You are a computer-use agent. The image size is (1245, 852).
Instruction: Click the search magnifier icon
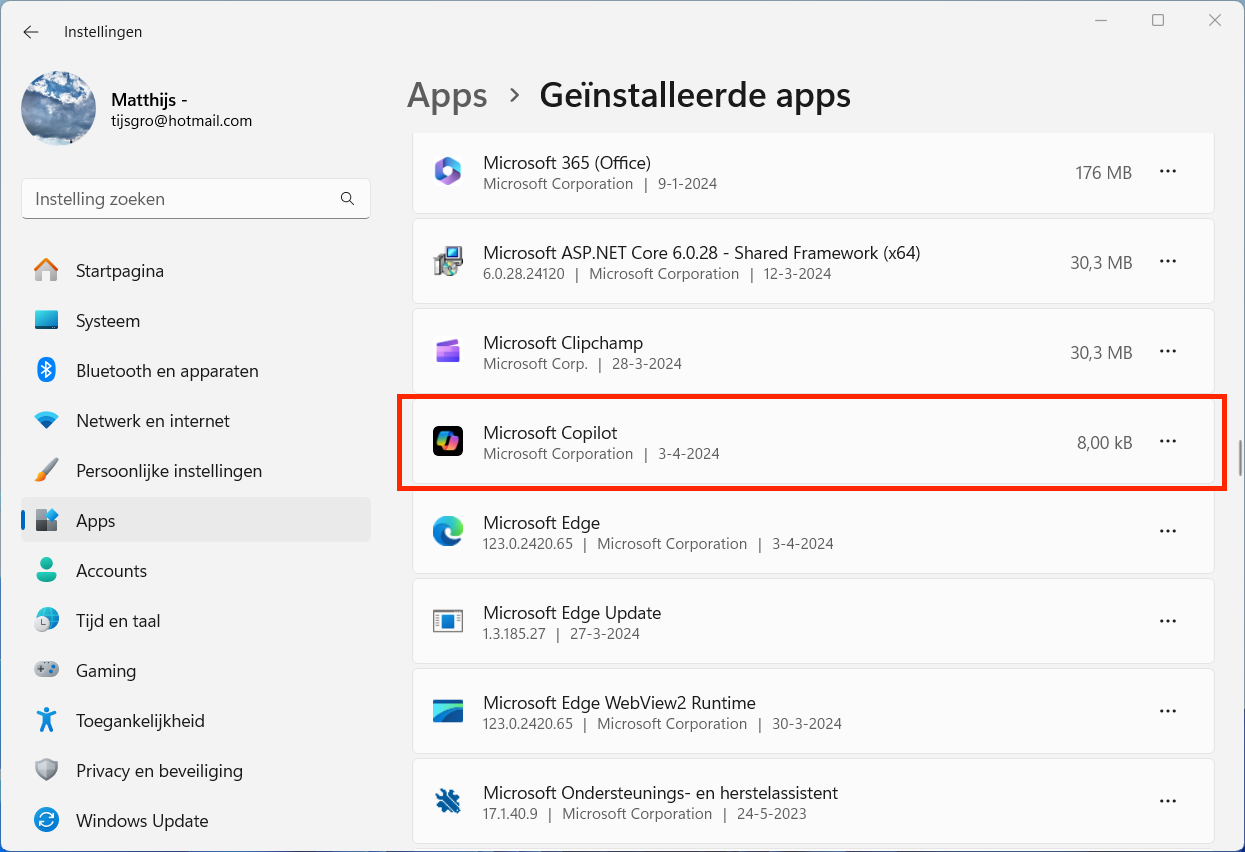point(347,199)
